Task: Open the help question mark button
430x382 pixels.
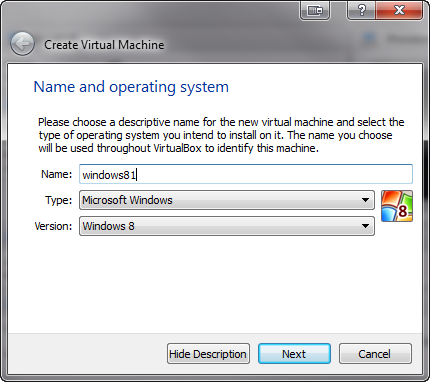Action: (x=361, y=10)
